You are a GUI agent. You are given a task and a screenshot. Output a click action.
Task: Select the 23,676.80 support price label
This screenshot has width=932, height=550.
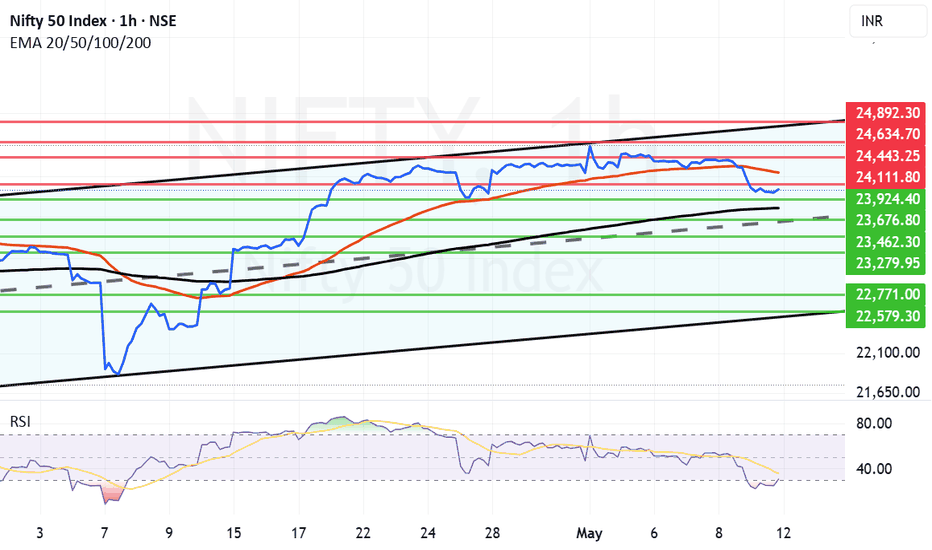[x=887, y=220]
